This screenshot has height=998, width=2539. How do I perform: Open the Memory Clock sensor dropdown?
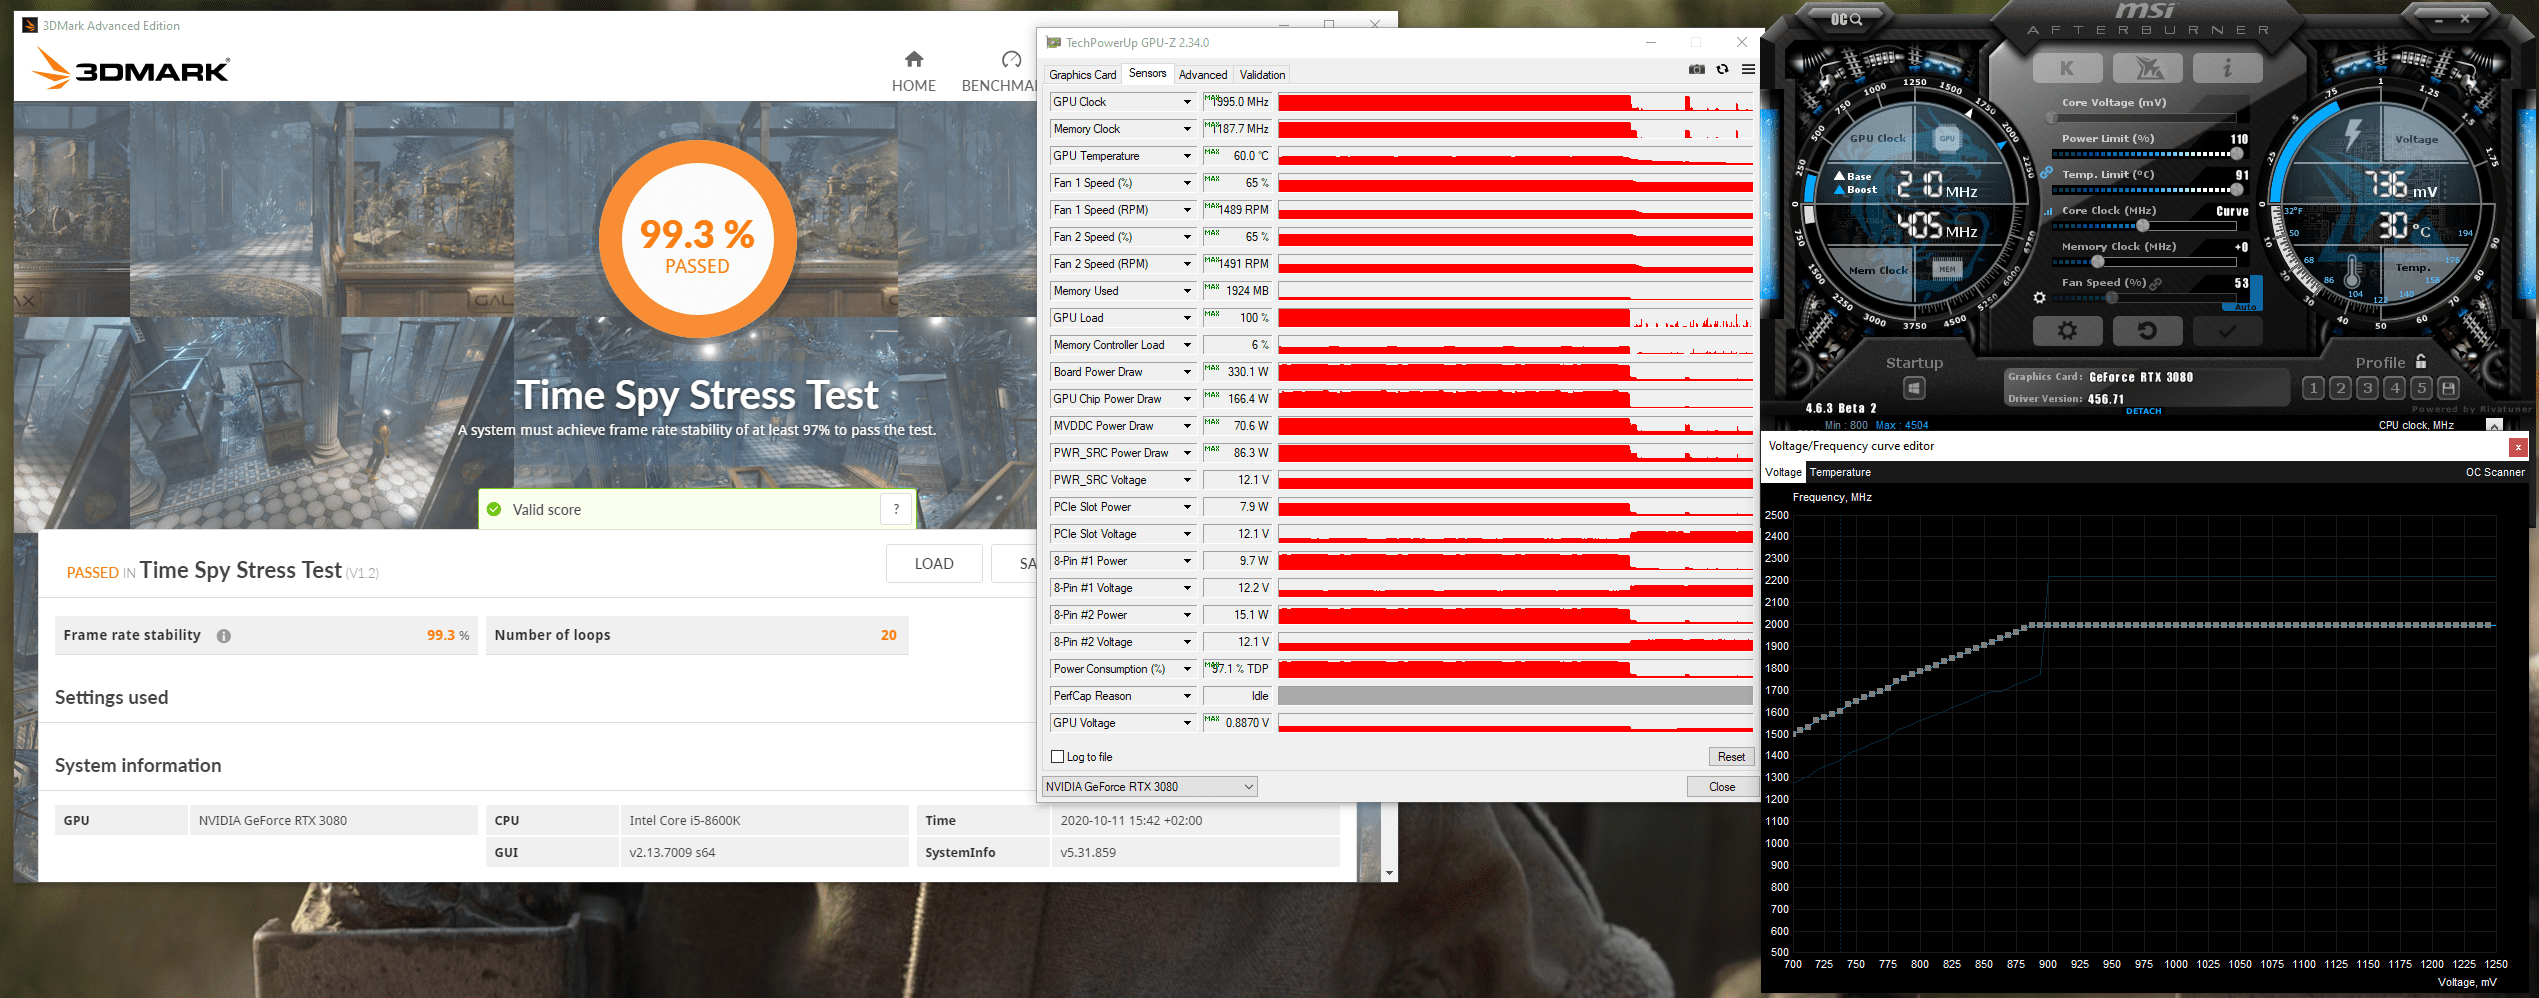[x=1187, y=129]
